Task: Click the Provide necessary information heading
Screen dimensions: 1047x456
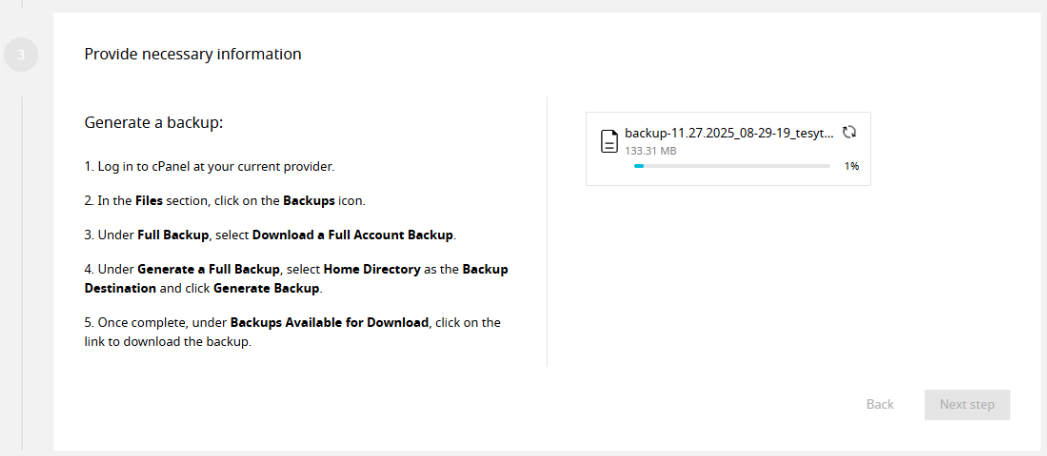Action: tap(193, 54)
